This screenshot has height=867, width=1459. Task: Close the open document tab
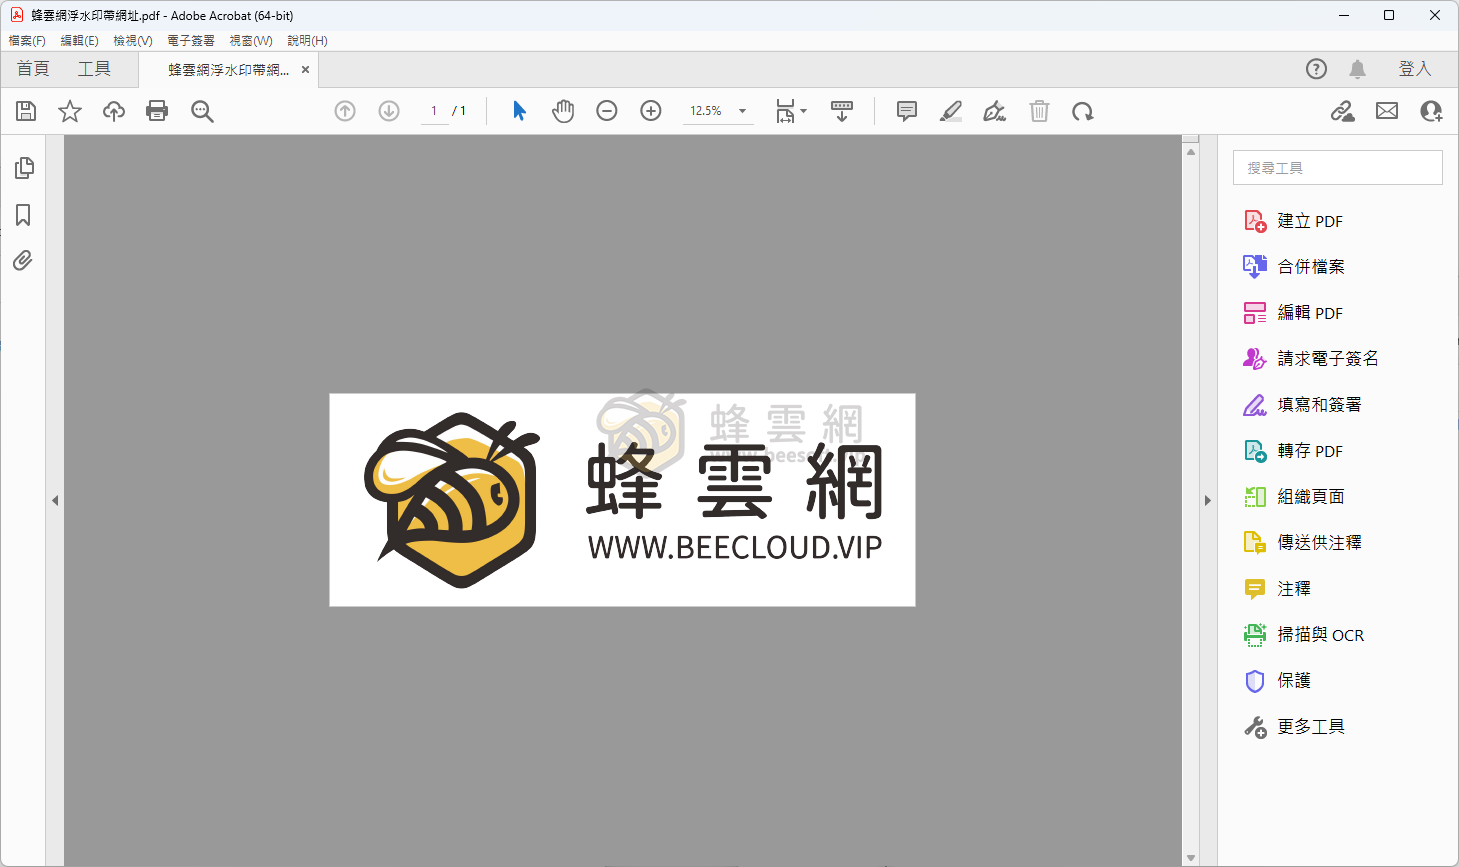[x=305, y=70]
